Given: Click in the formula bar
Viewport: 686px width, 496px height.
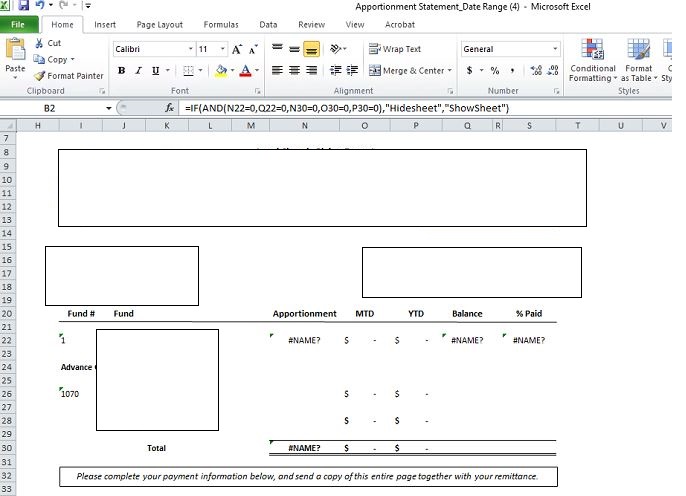Looking at the screenshot, I should coord(424,108).
